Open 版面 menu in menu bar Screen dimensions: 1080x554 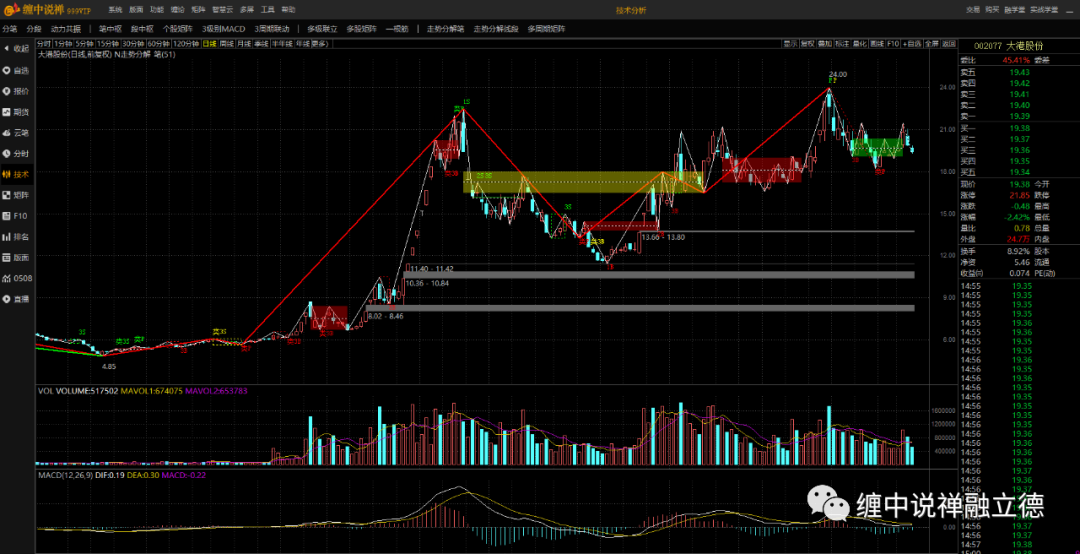coord(136,10)
